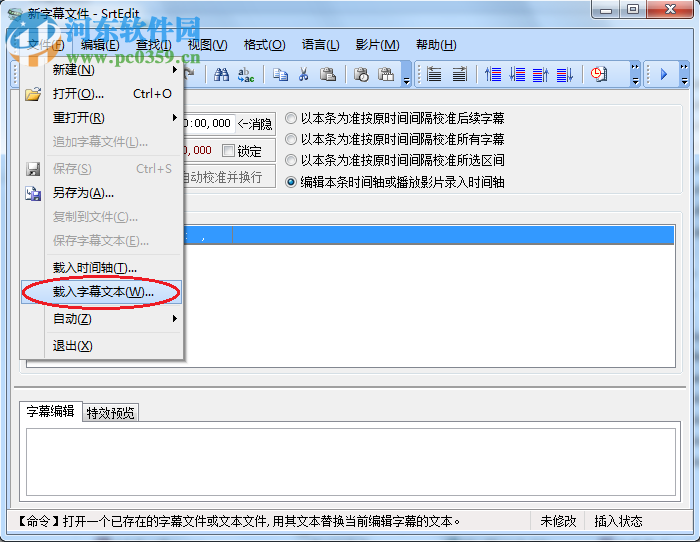Open the 帮助(H) menu
The height and width of the screenshot is (542, 700).
click(x=436, y=45)
